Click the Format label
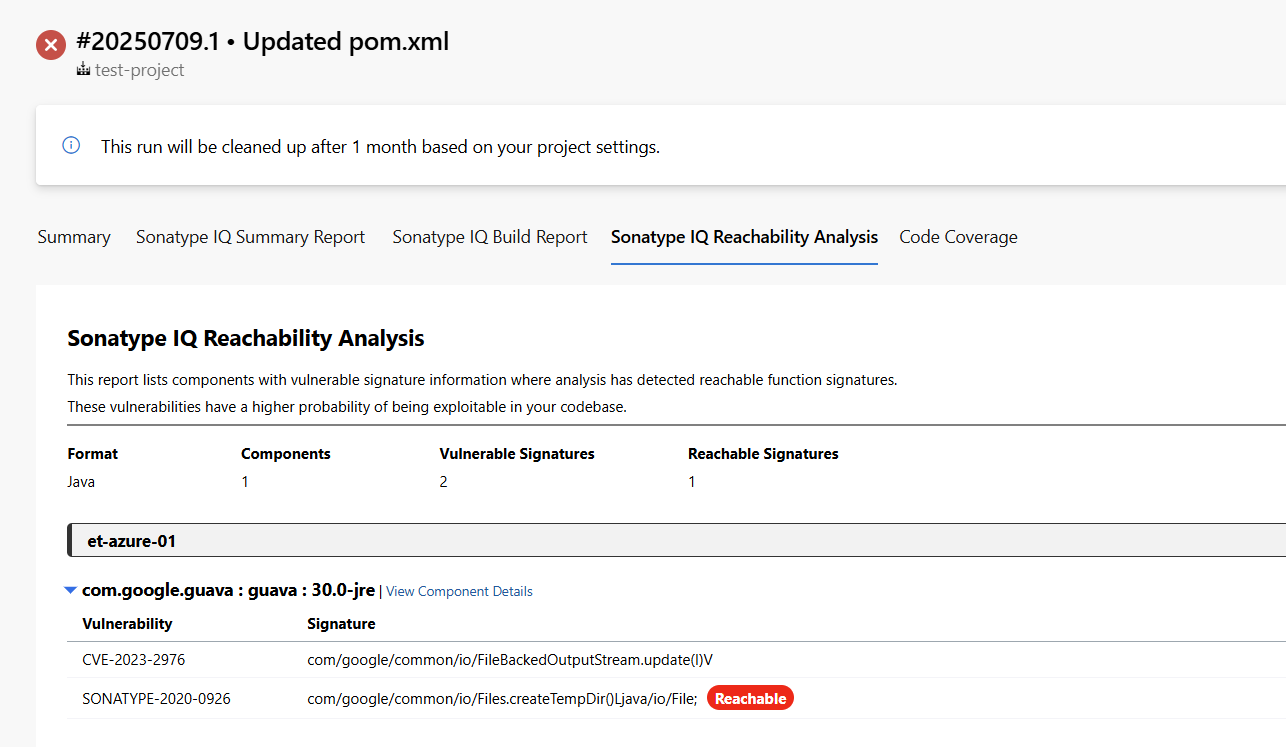The height and width of the screenshot is (747, 1286). [92, 453]
